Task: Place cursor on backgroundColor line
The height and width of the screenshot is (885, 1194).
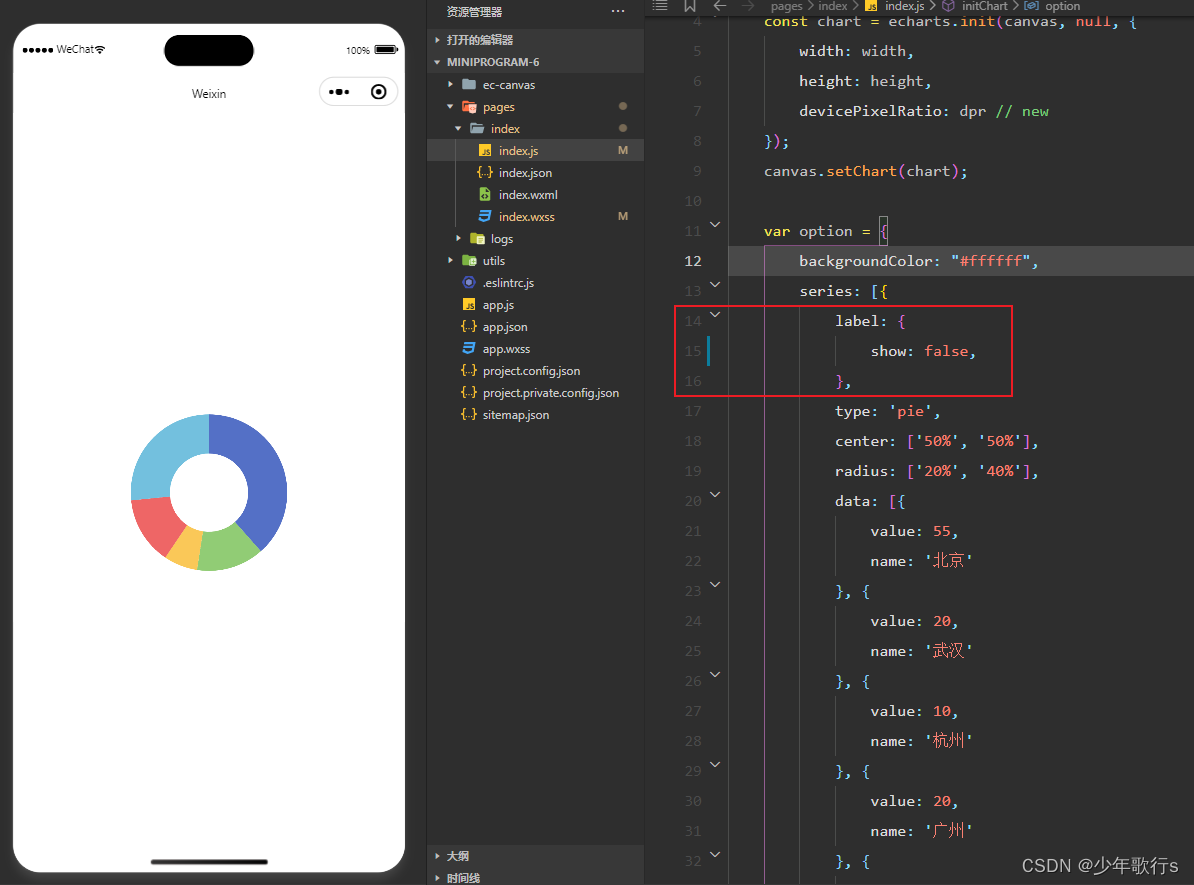Action: click(x=961, y=261)
